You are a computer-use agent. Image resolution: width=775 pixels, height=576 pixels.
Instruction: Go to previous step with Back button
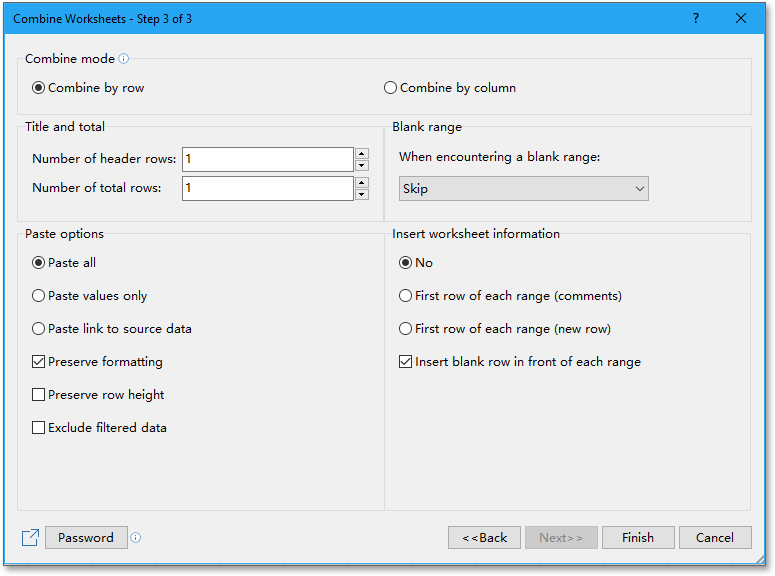click(484, 537)
